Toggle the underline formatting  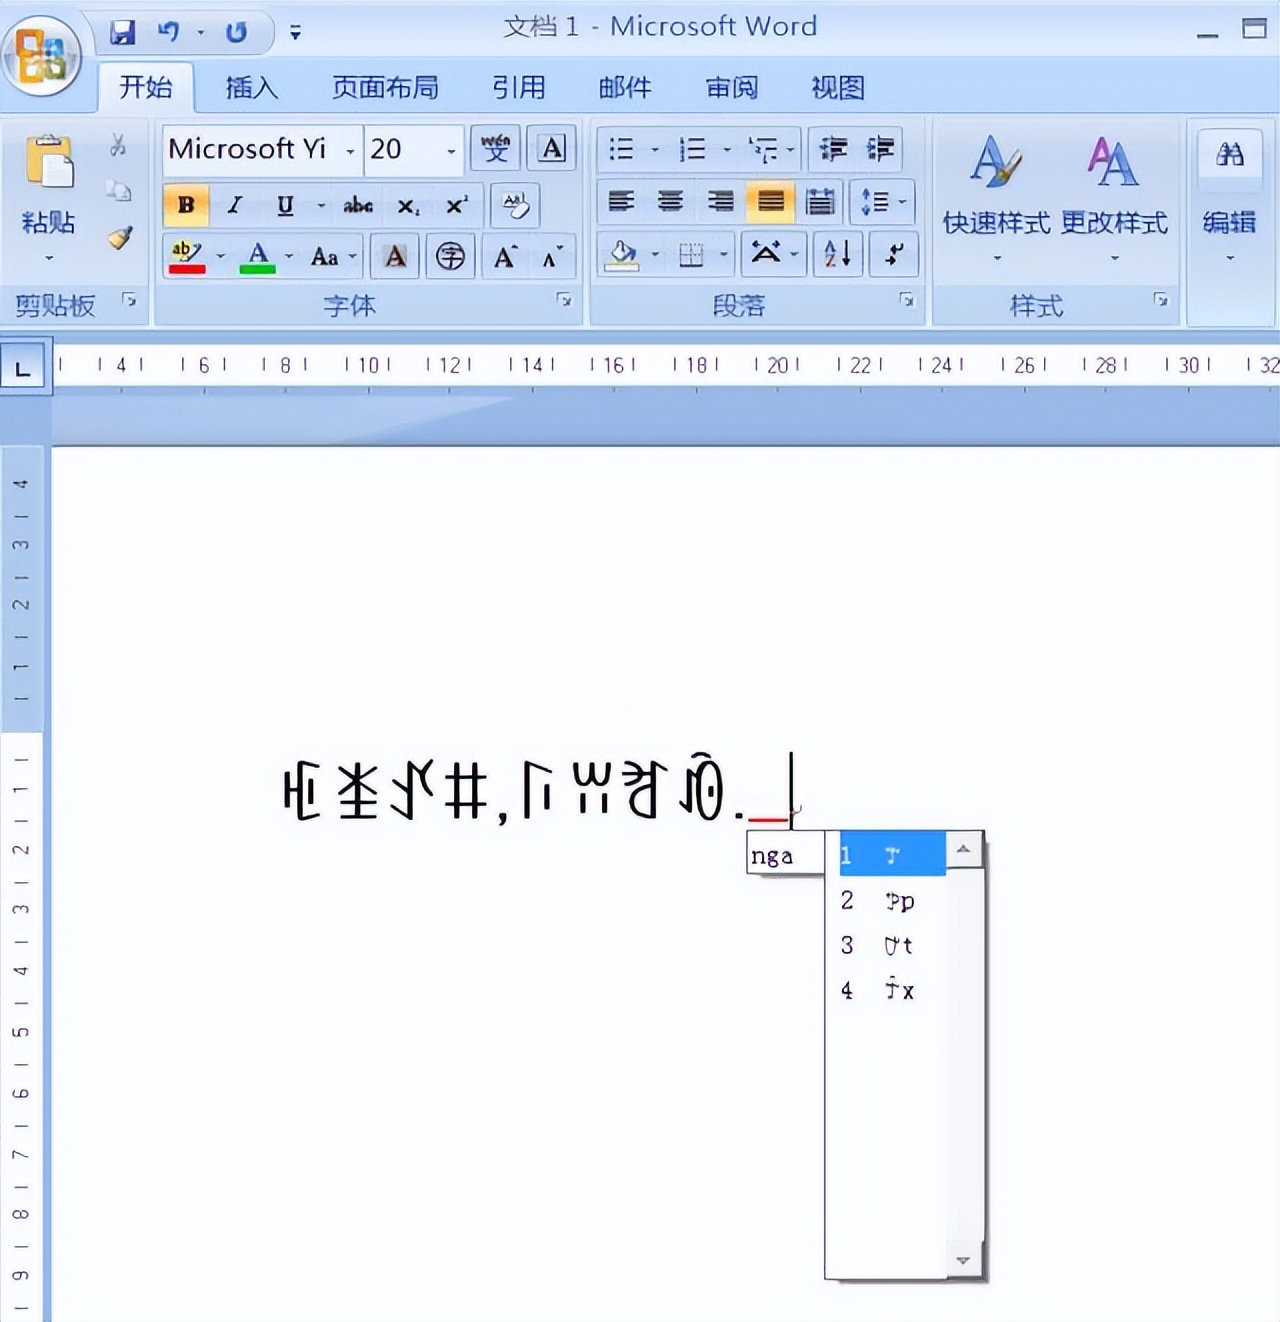click(x=284, y=205)
